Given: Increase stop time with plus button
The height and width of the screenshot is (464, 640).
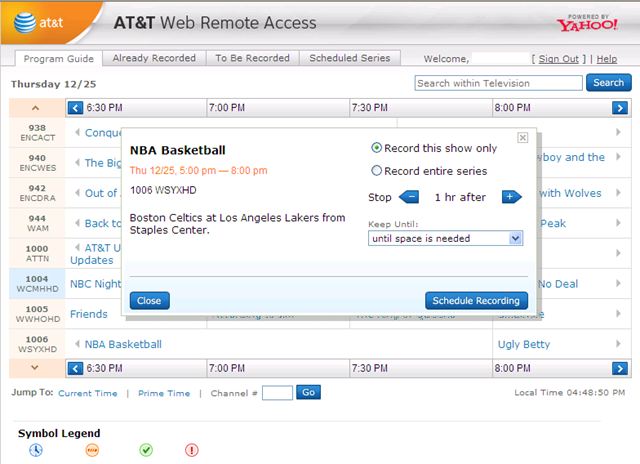Looking at the screenshot, I should (512, 197).
